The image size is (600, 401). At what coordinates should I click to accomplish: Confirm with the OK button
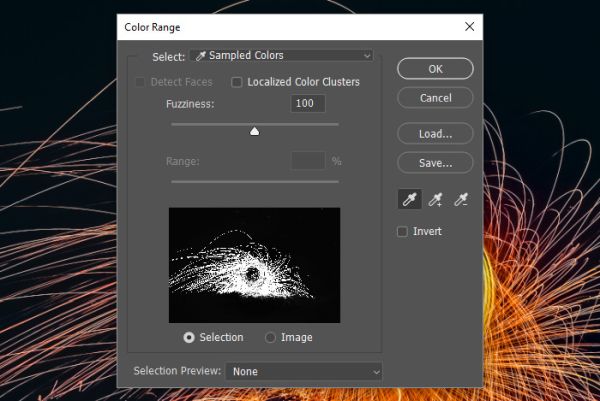[435, 69]
